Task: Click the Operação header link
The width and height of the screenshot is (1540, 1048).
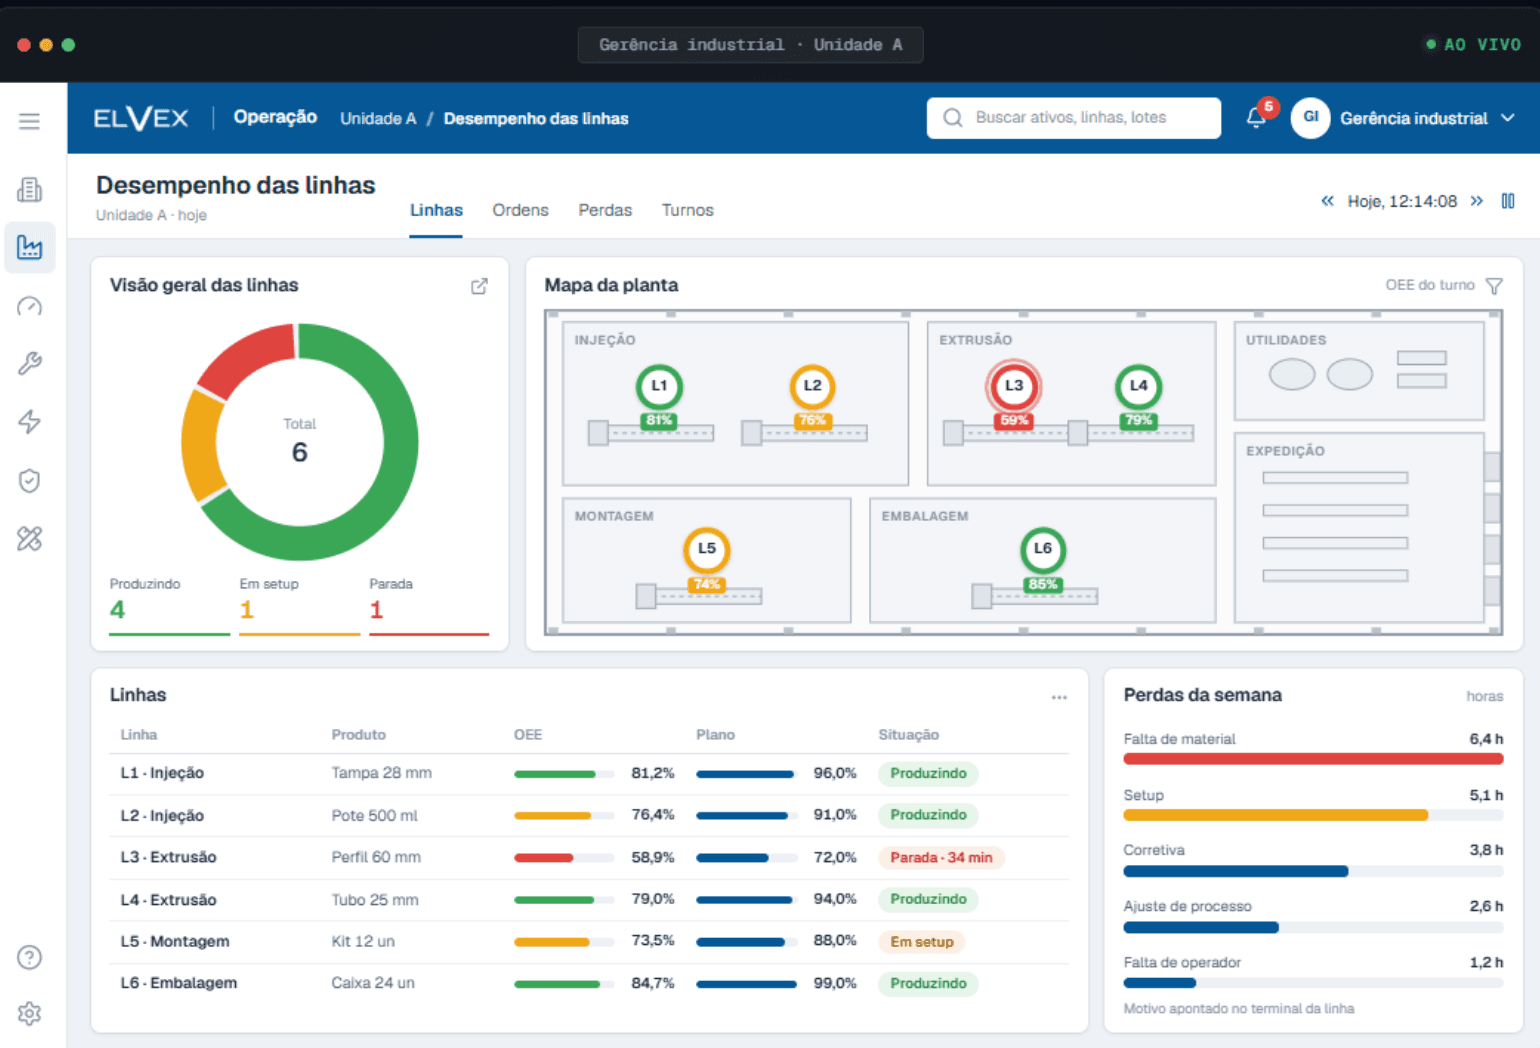Action: point(275,117)
